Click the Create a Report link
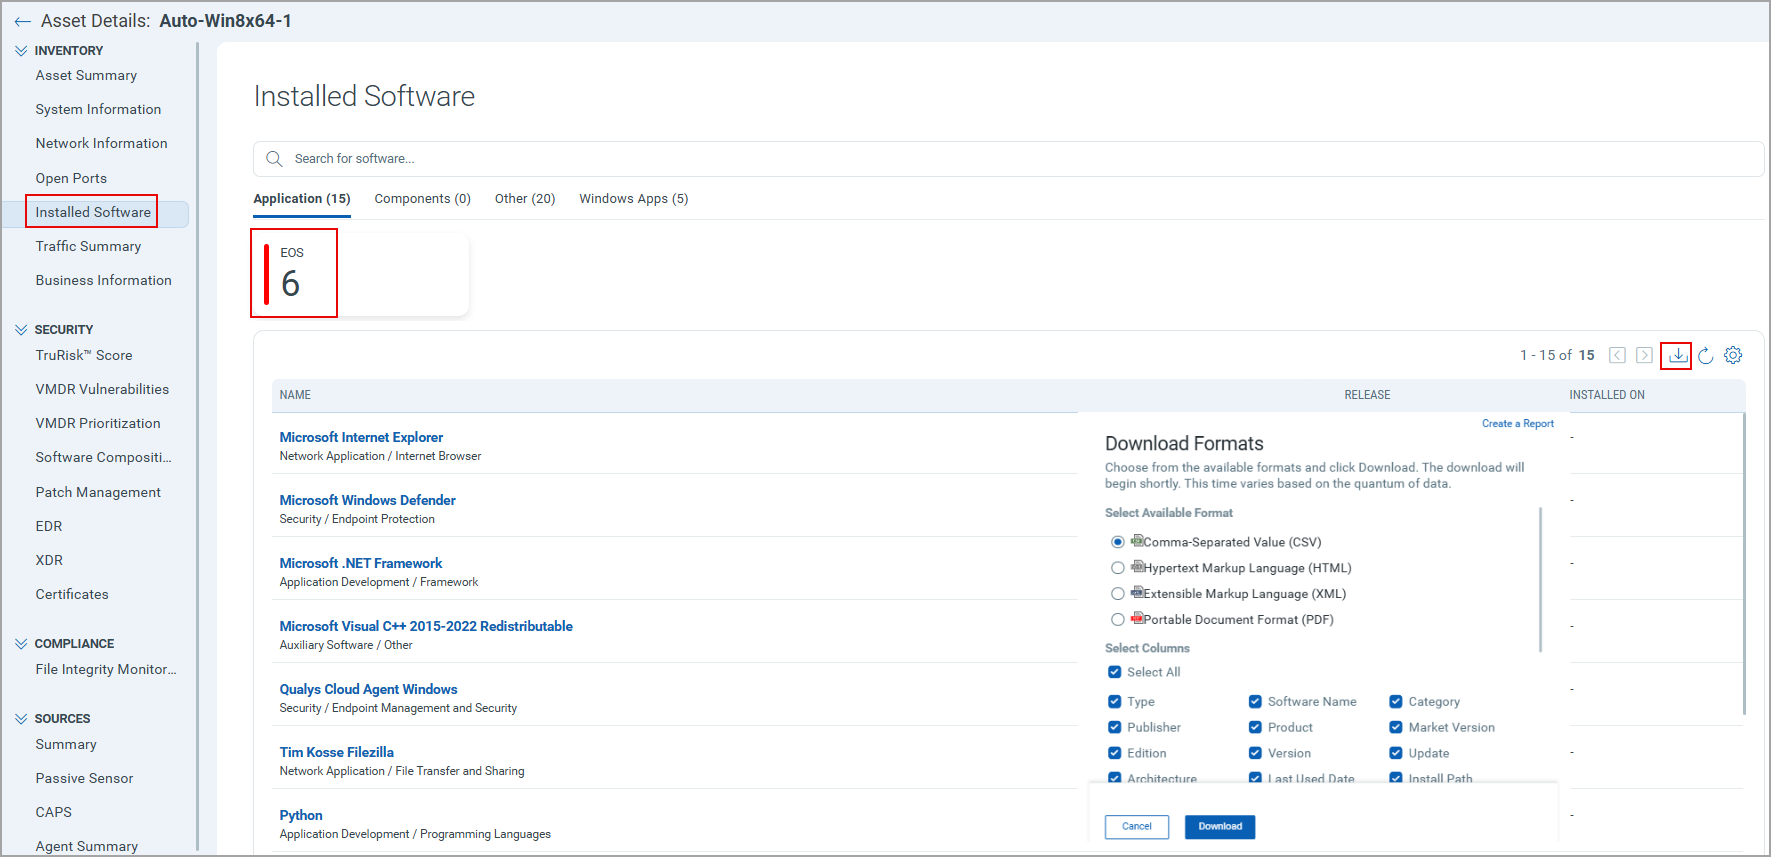The image size is (1771, 857). click(x=1518, y=424)
